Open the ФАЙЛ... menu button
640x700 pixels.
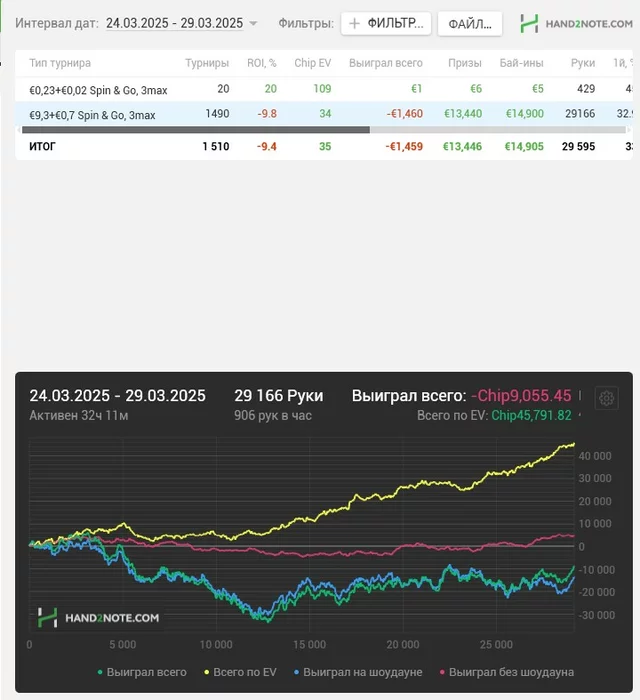(470, 24)
